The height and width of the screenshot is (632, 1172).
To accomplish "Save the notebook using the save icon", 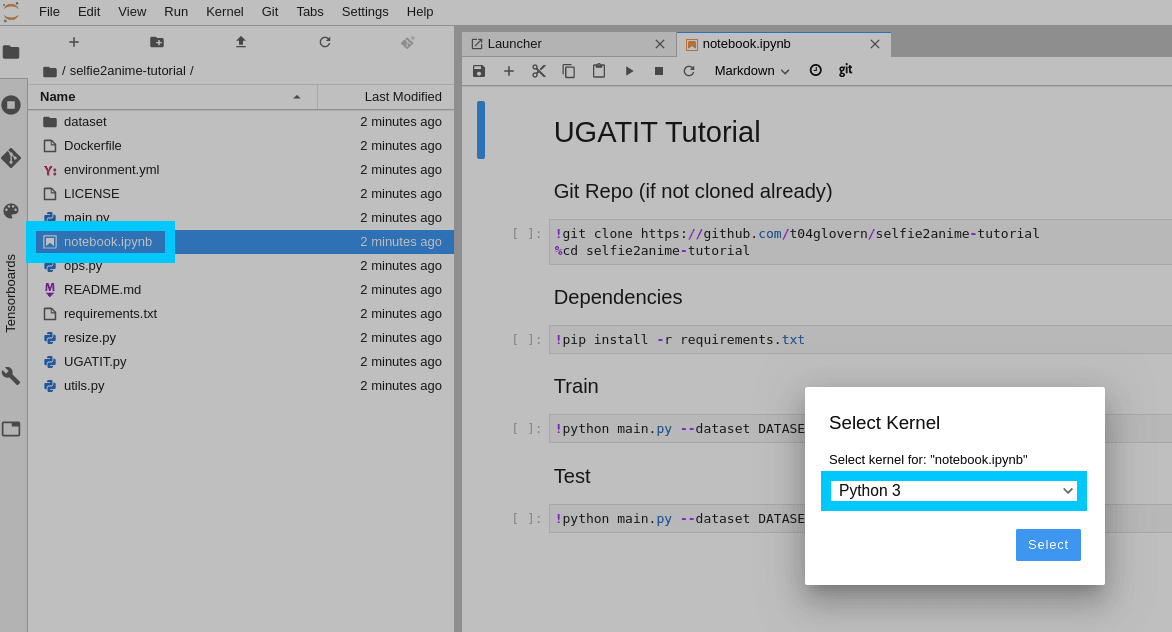I will (478, 70).
